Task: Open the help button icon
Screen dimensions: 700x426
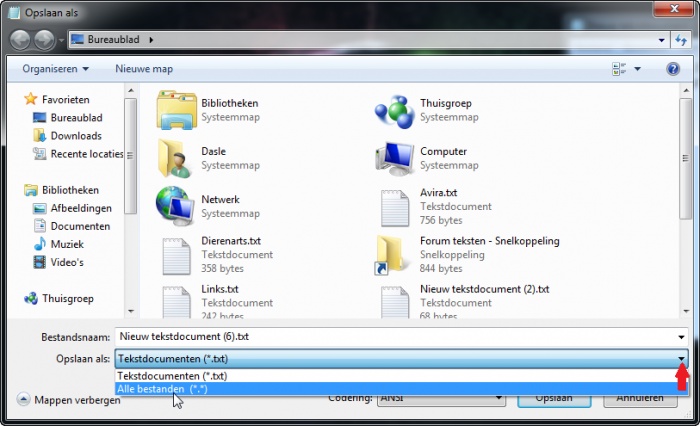Action: 673,69
